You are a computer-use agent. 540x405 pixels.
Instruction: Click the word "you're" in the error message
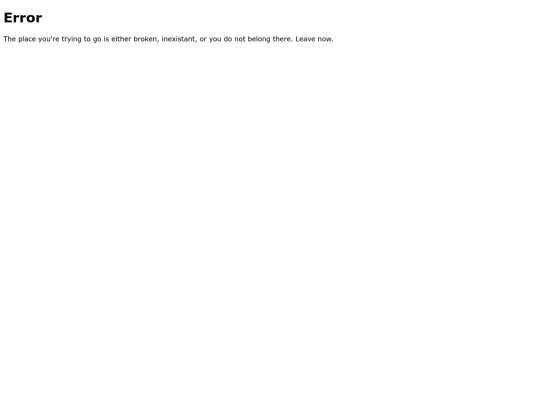[x=49, y=39]
